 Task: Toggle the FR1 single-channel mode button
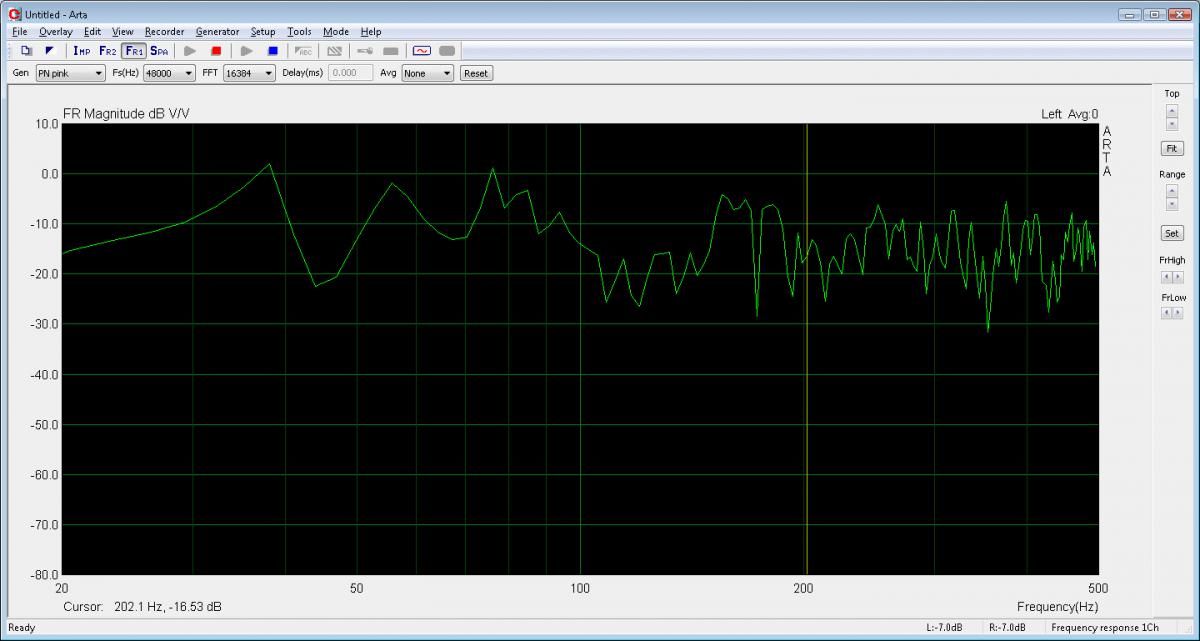tap(134, 50)
